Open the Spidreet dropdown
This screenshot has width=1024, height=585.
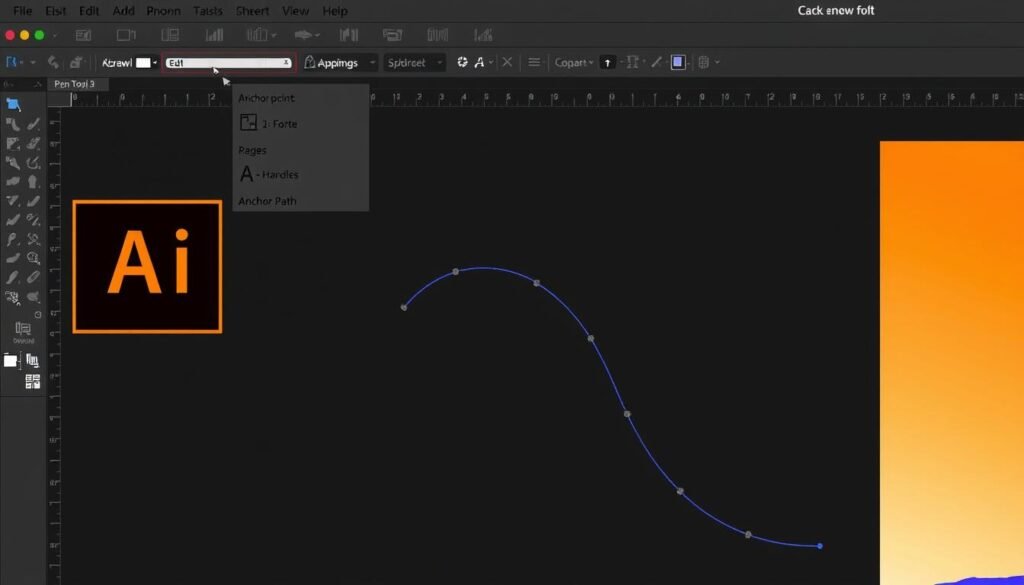click(414, 63)
